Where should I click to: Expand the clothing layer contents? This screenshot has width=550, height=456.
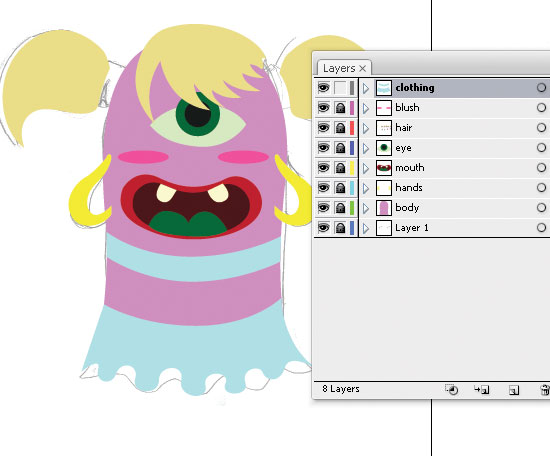click(x=366, y=88)
